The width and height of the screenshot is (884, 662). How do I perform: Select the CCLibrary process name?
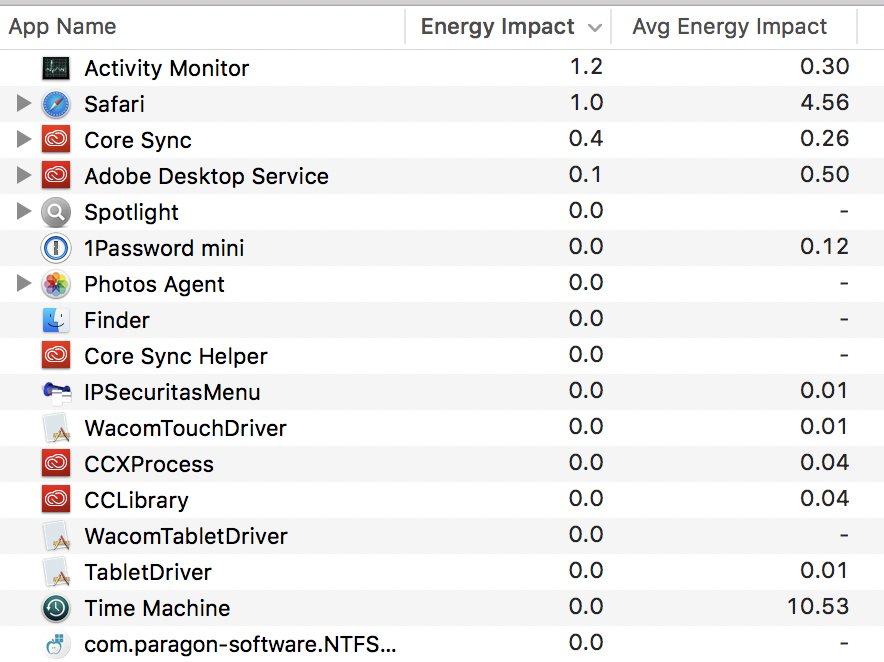pos(136,501)
